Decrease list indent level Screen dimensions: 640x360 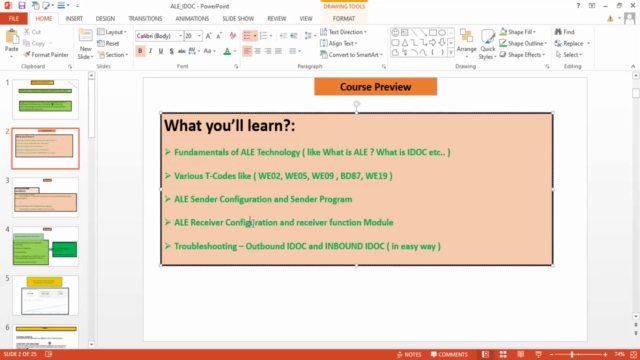(283, 36)
